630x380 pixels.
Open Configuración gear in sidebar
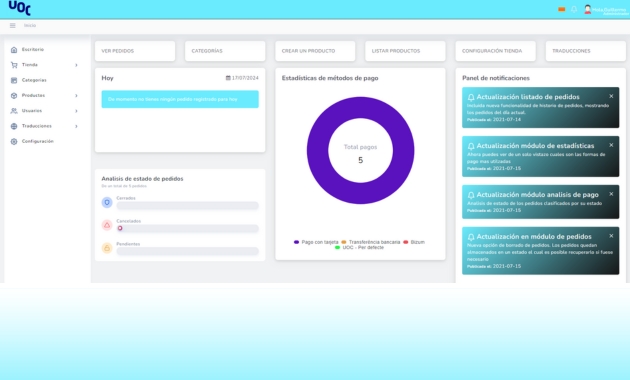[14, 141]
